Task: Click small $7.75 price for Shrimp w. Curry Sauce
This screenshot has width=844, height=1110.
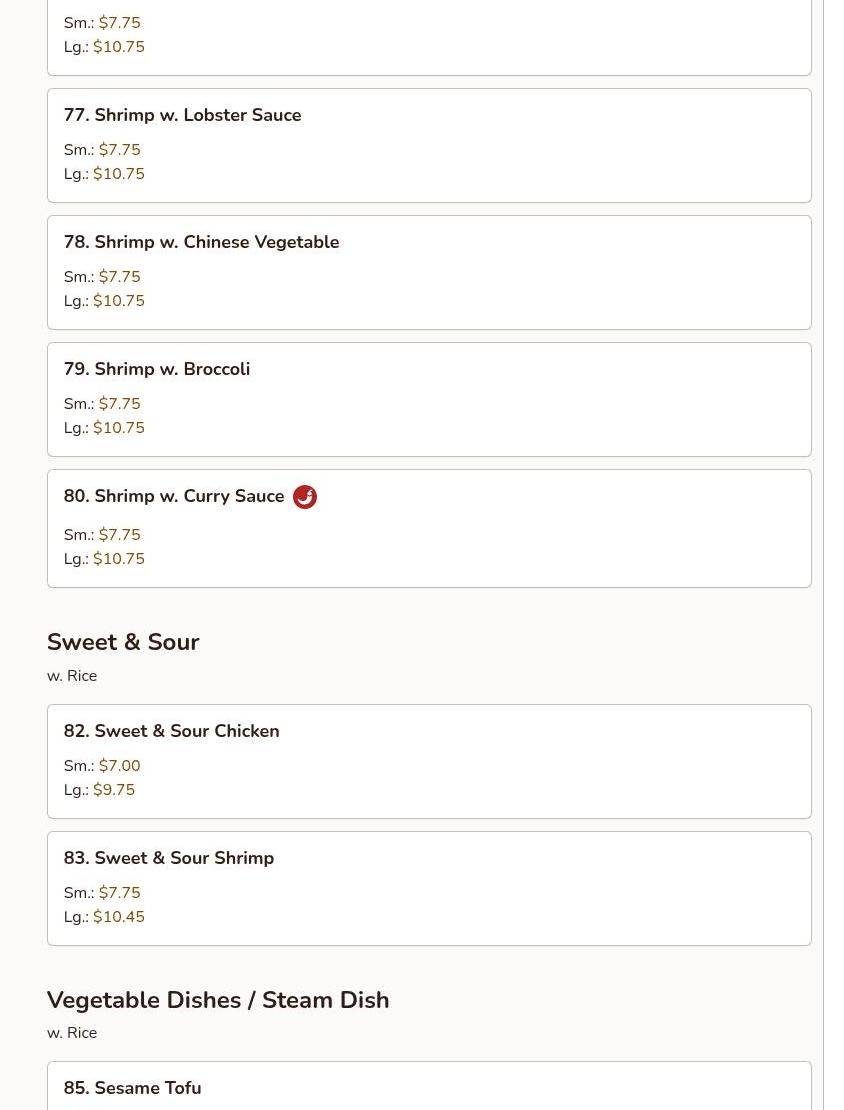Action: 119,535
